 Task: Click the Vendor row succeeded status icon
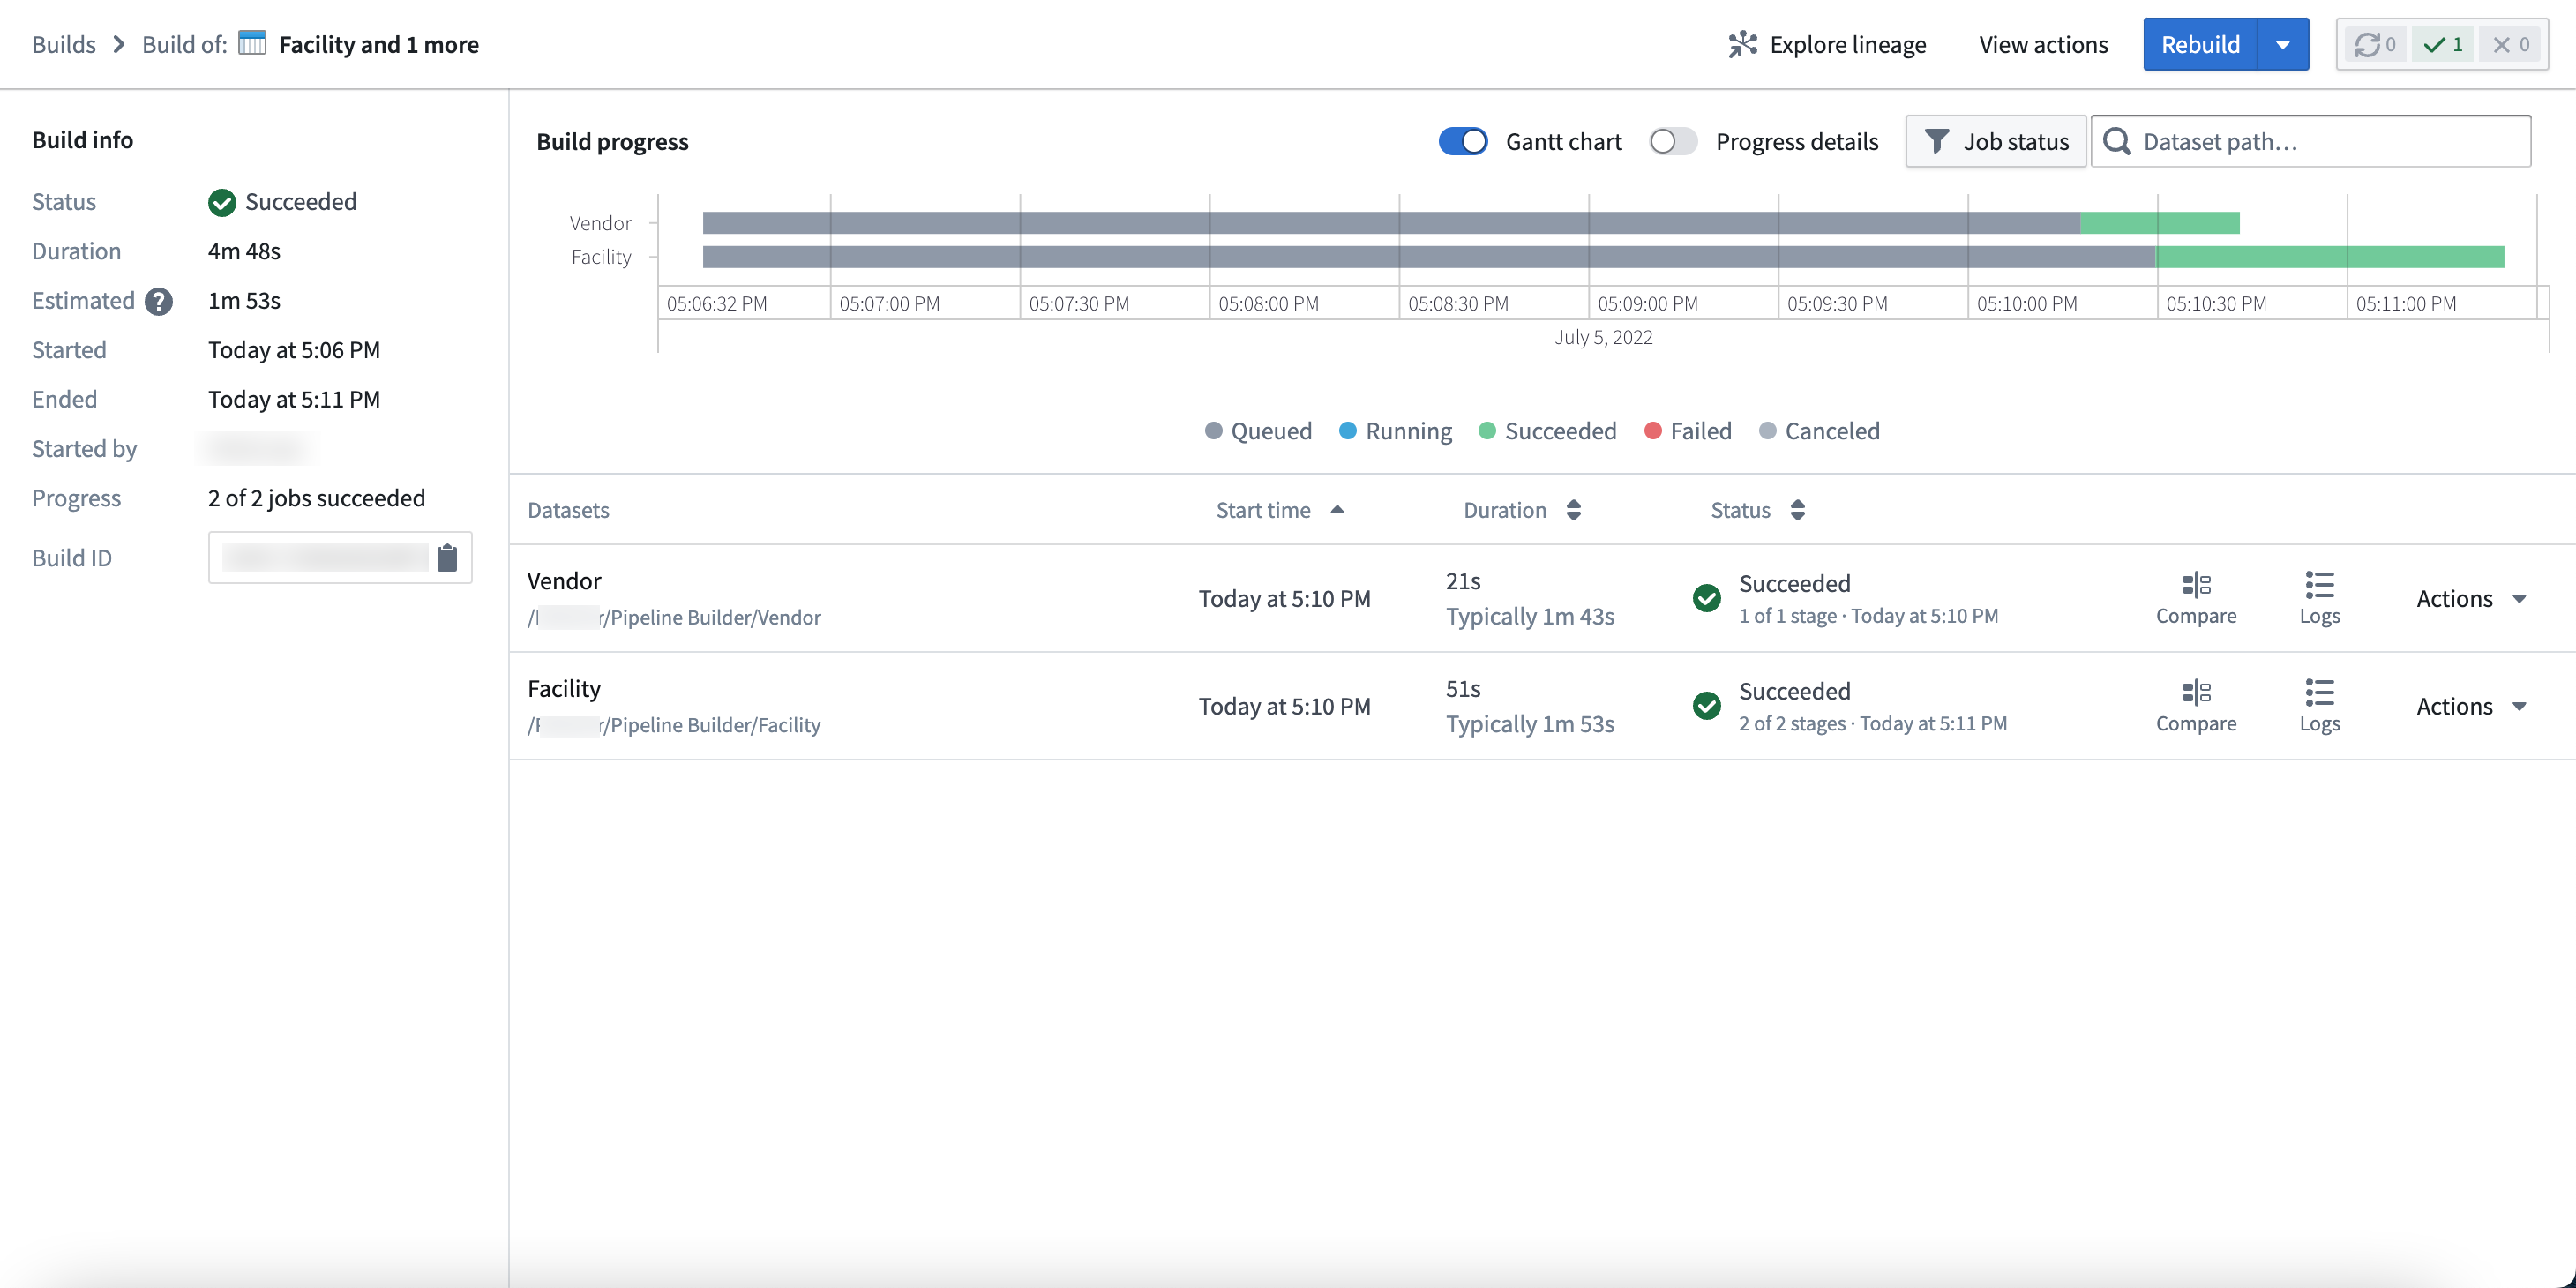click(1707, 598)
